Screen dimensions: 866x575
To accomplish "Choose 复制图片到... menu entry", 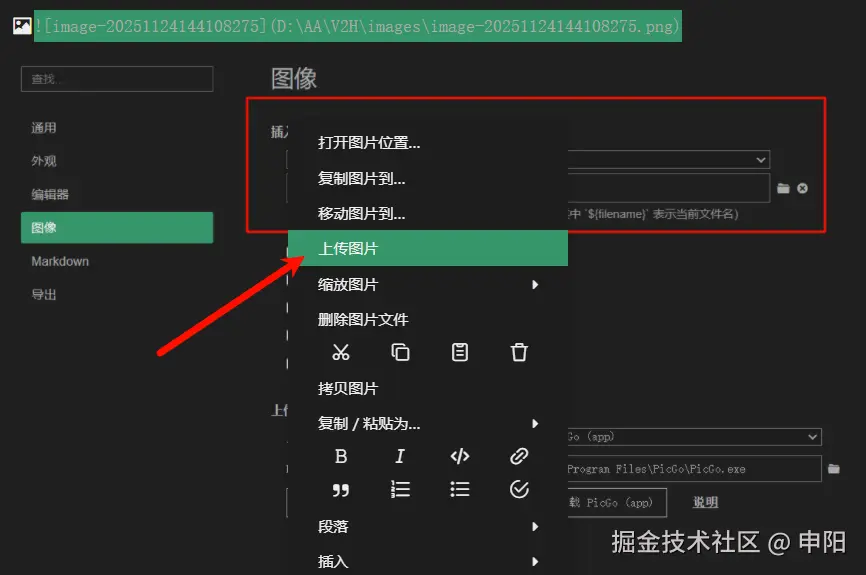I will (428, 178).
